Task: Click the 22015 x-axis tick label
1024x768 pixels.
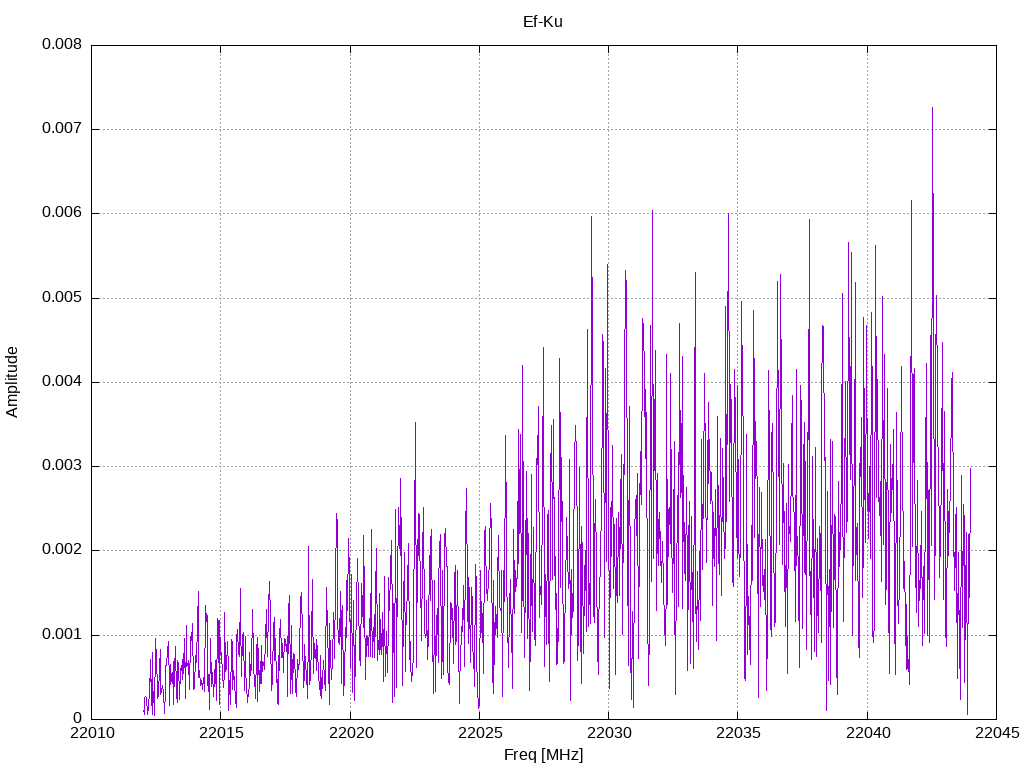Action: 221,733
